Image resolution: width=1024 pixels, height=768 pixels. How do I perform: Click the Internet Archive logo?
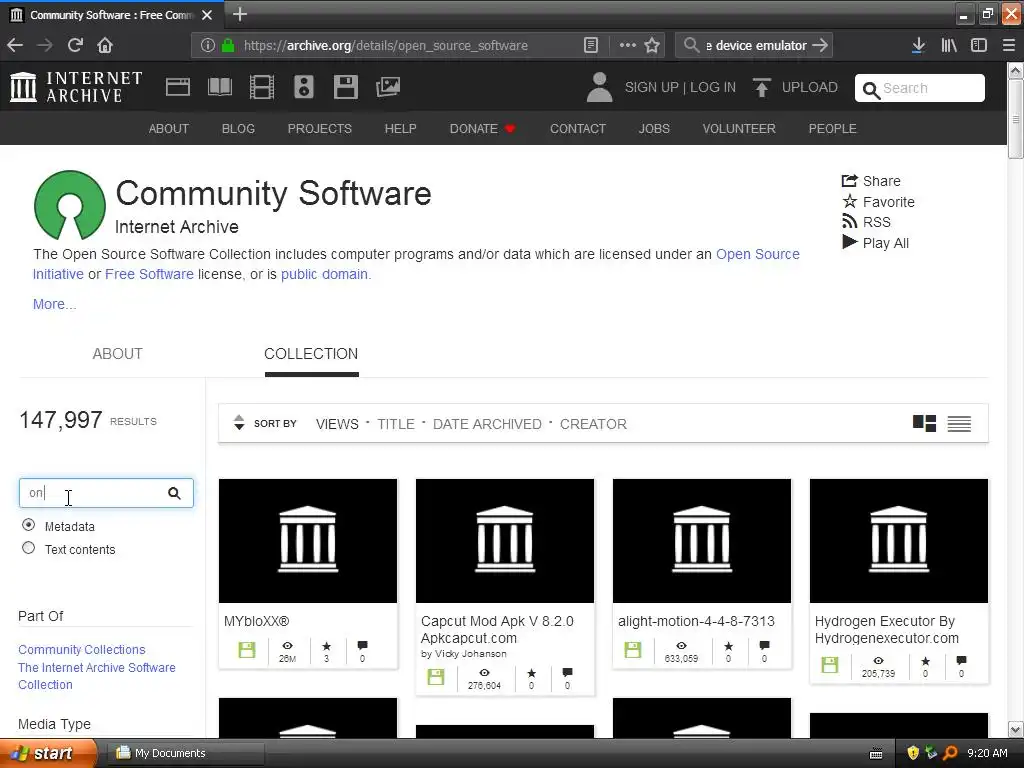[76, 87]
